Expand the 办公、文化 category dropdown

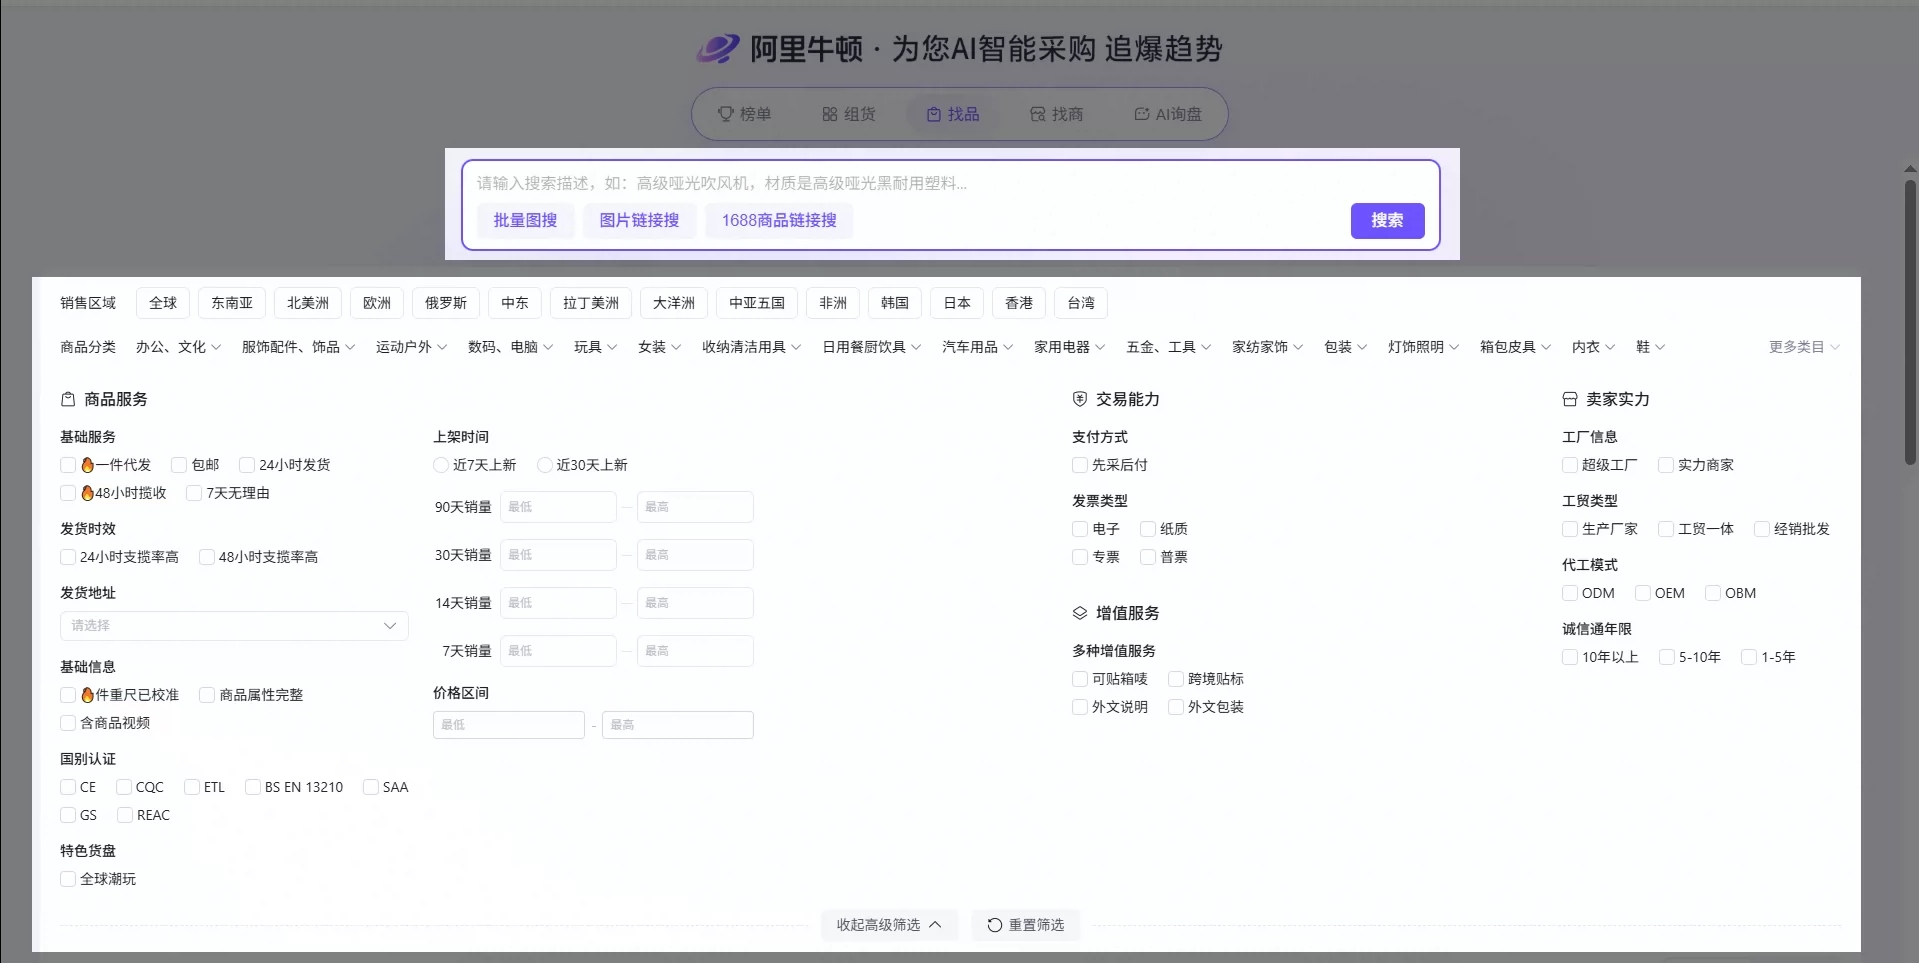[178, 347]
